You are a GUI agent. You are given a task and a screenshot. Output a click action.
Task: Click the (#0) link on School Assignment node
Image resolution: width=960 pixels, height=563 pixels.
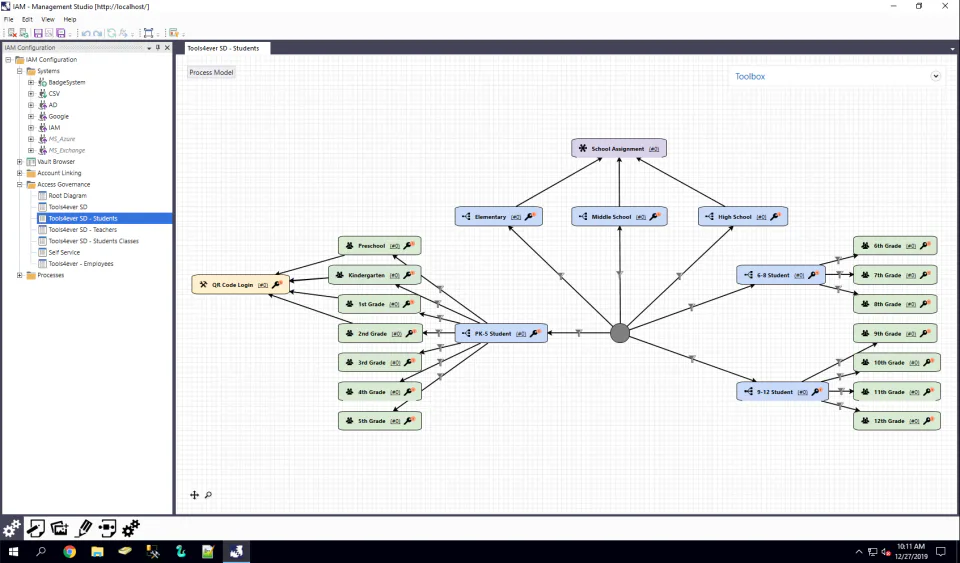coord(654,149)
